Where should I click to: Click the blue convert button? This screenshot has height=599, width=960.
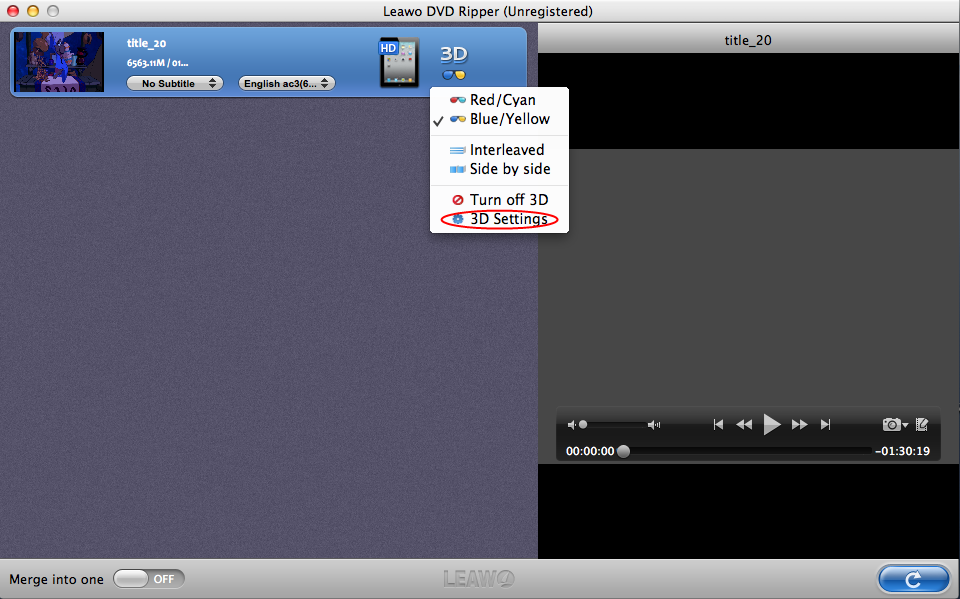click(x=913, y=579)
